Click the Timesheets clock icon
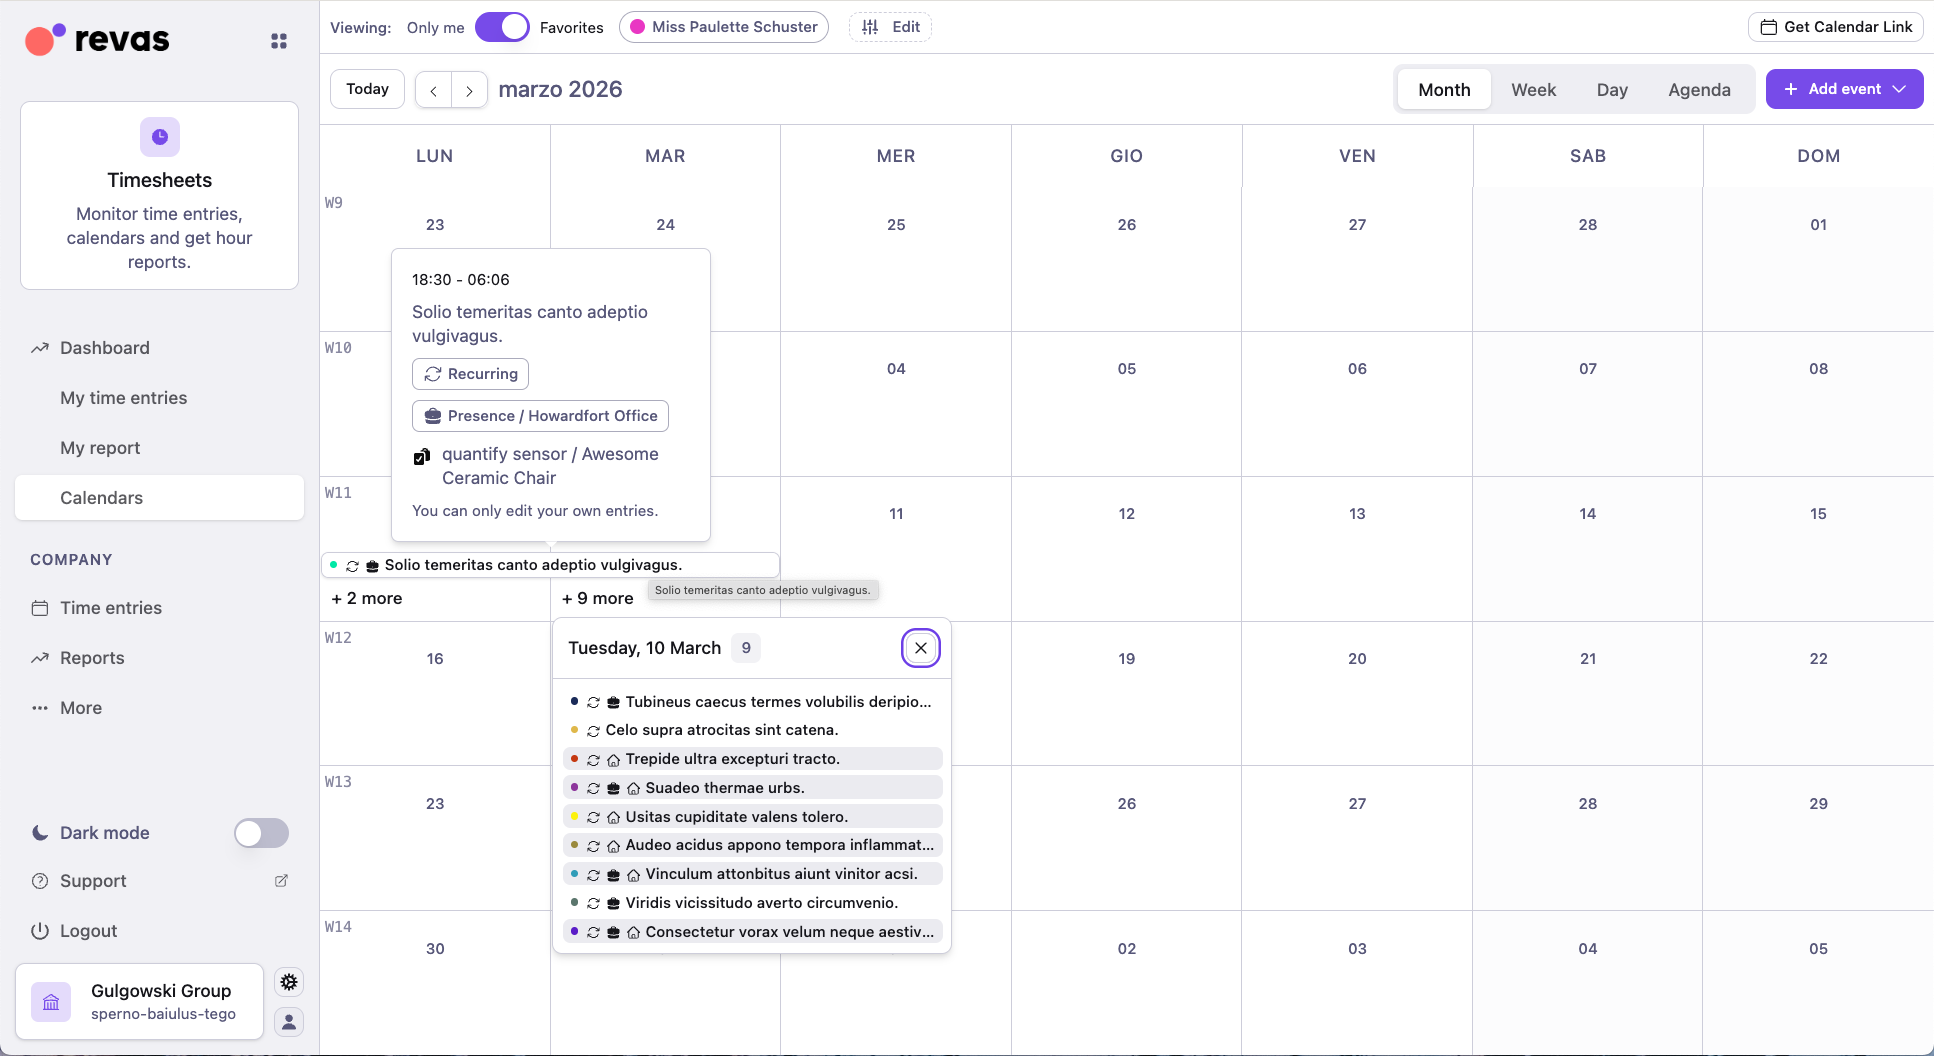Screen dimensions: 1934x1056 pos(160,137)
